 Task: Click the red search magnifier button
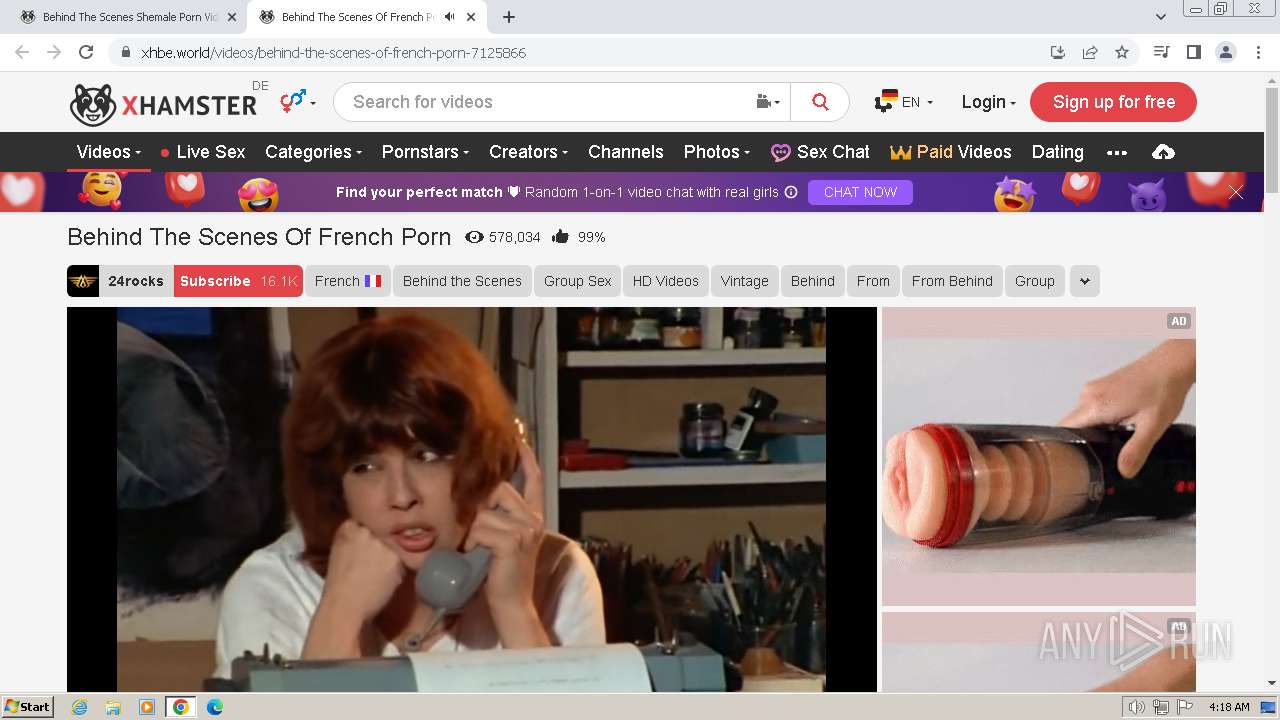point(820,102)
